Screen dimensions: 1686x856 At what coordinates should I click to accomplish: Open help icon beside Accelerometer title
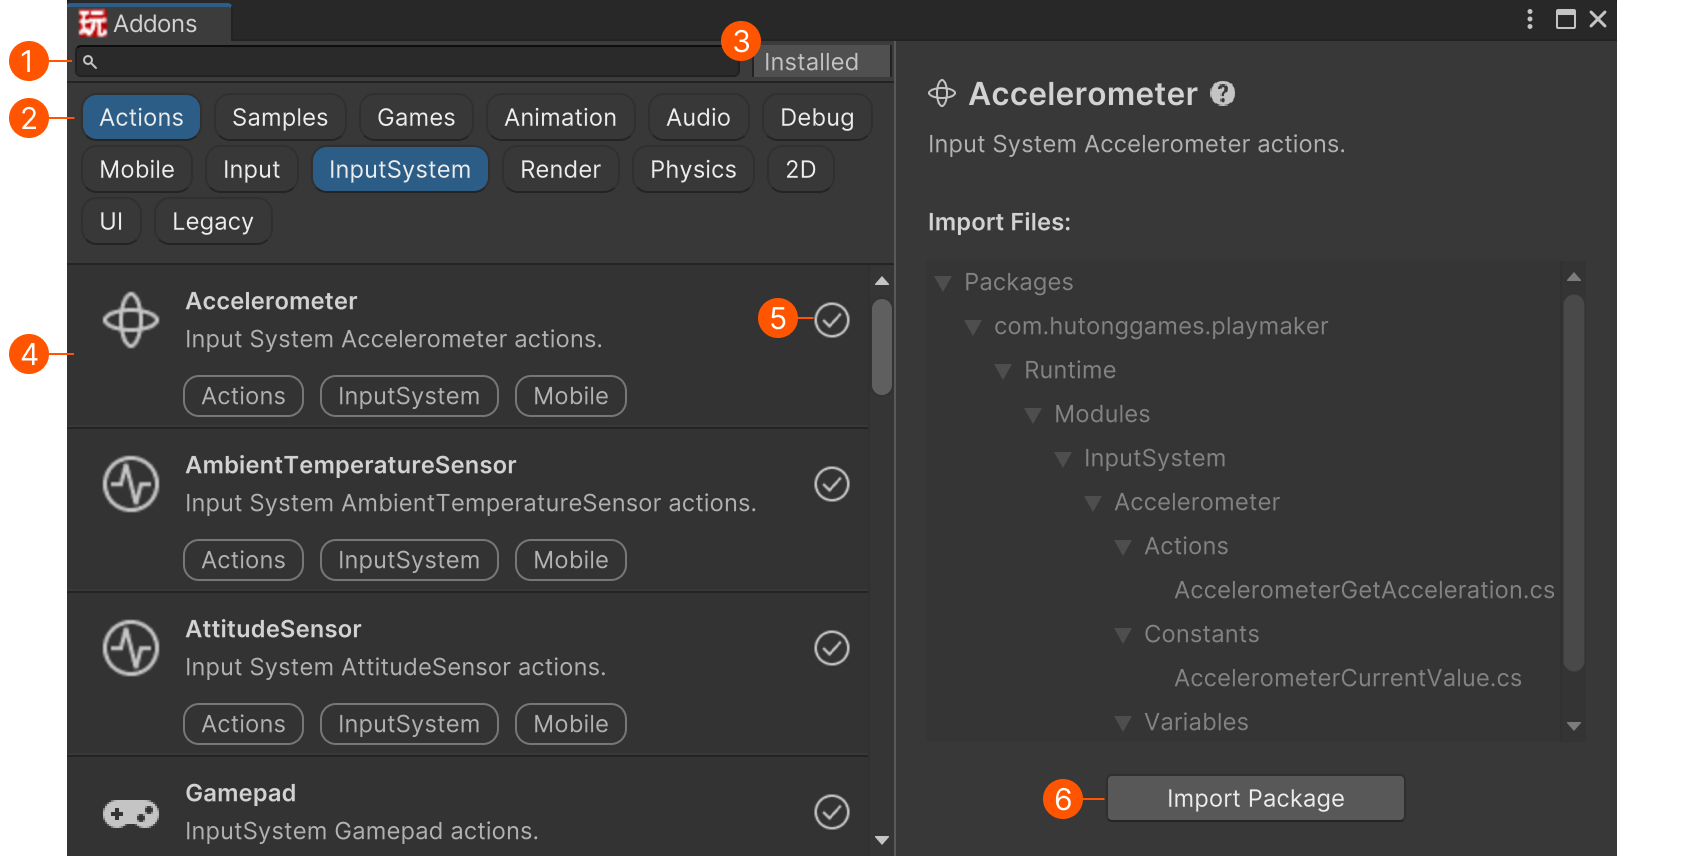pos(1223,93)
